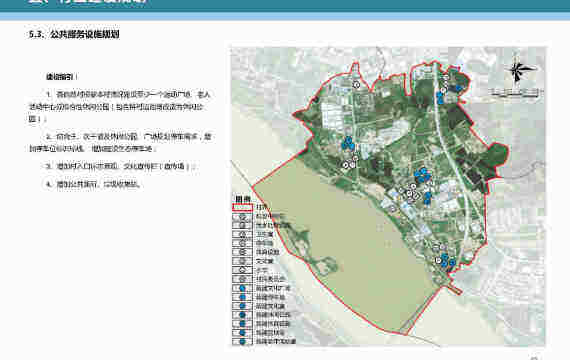
Task: Click the blue marker cluster in western village
Action: tap(348, 143)
